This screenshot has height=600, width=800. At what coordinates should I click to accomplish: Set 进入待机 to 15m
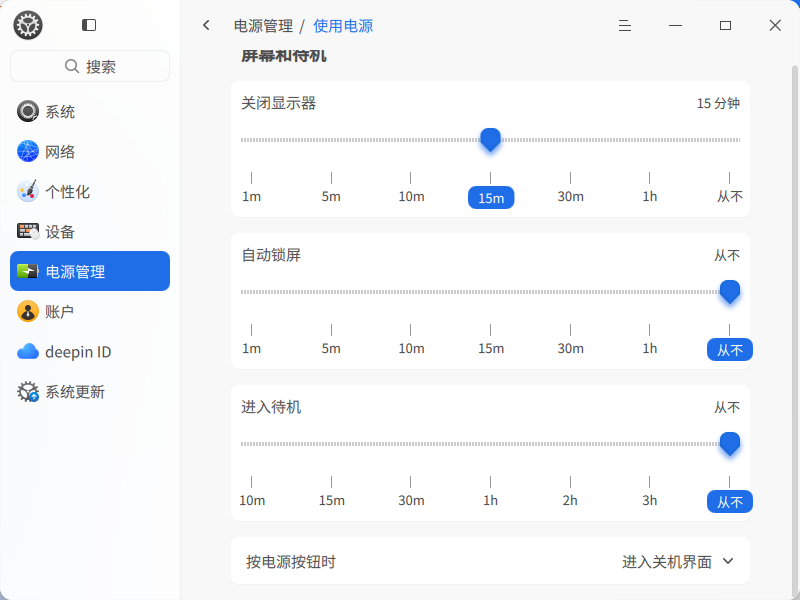[332, 501]
